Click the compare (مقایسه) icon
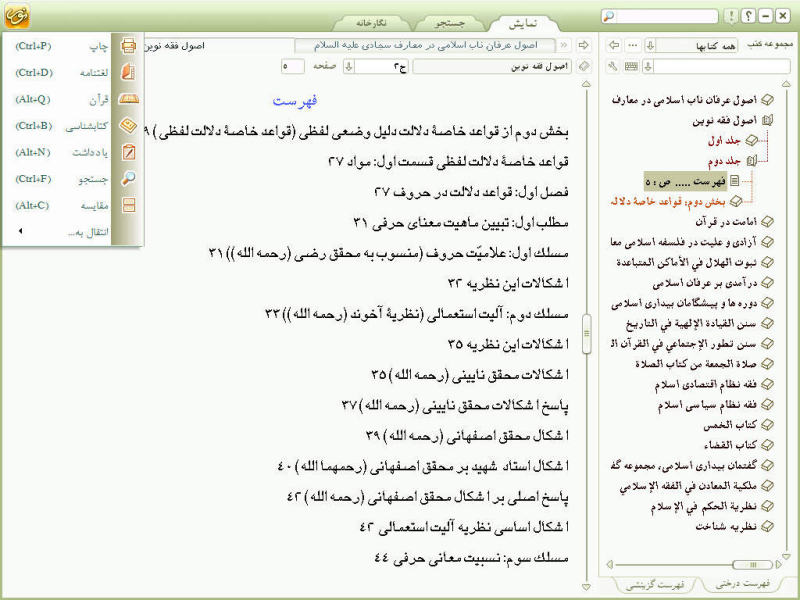Screen dimensions: 800x600 (x=129, y=205)
